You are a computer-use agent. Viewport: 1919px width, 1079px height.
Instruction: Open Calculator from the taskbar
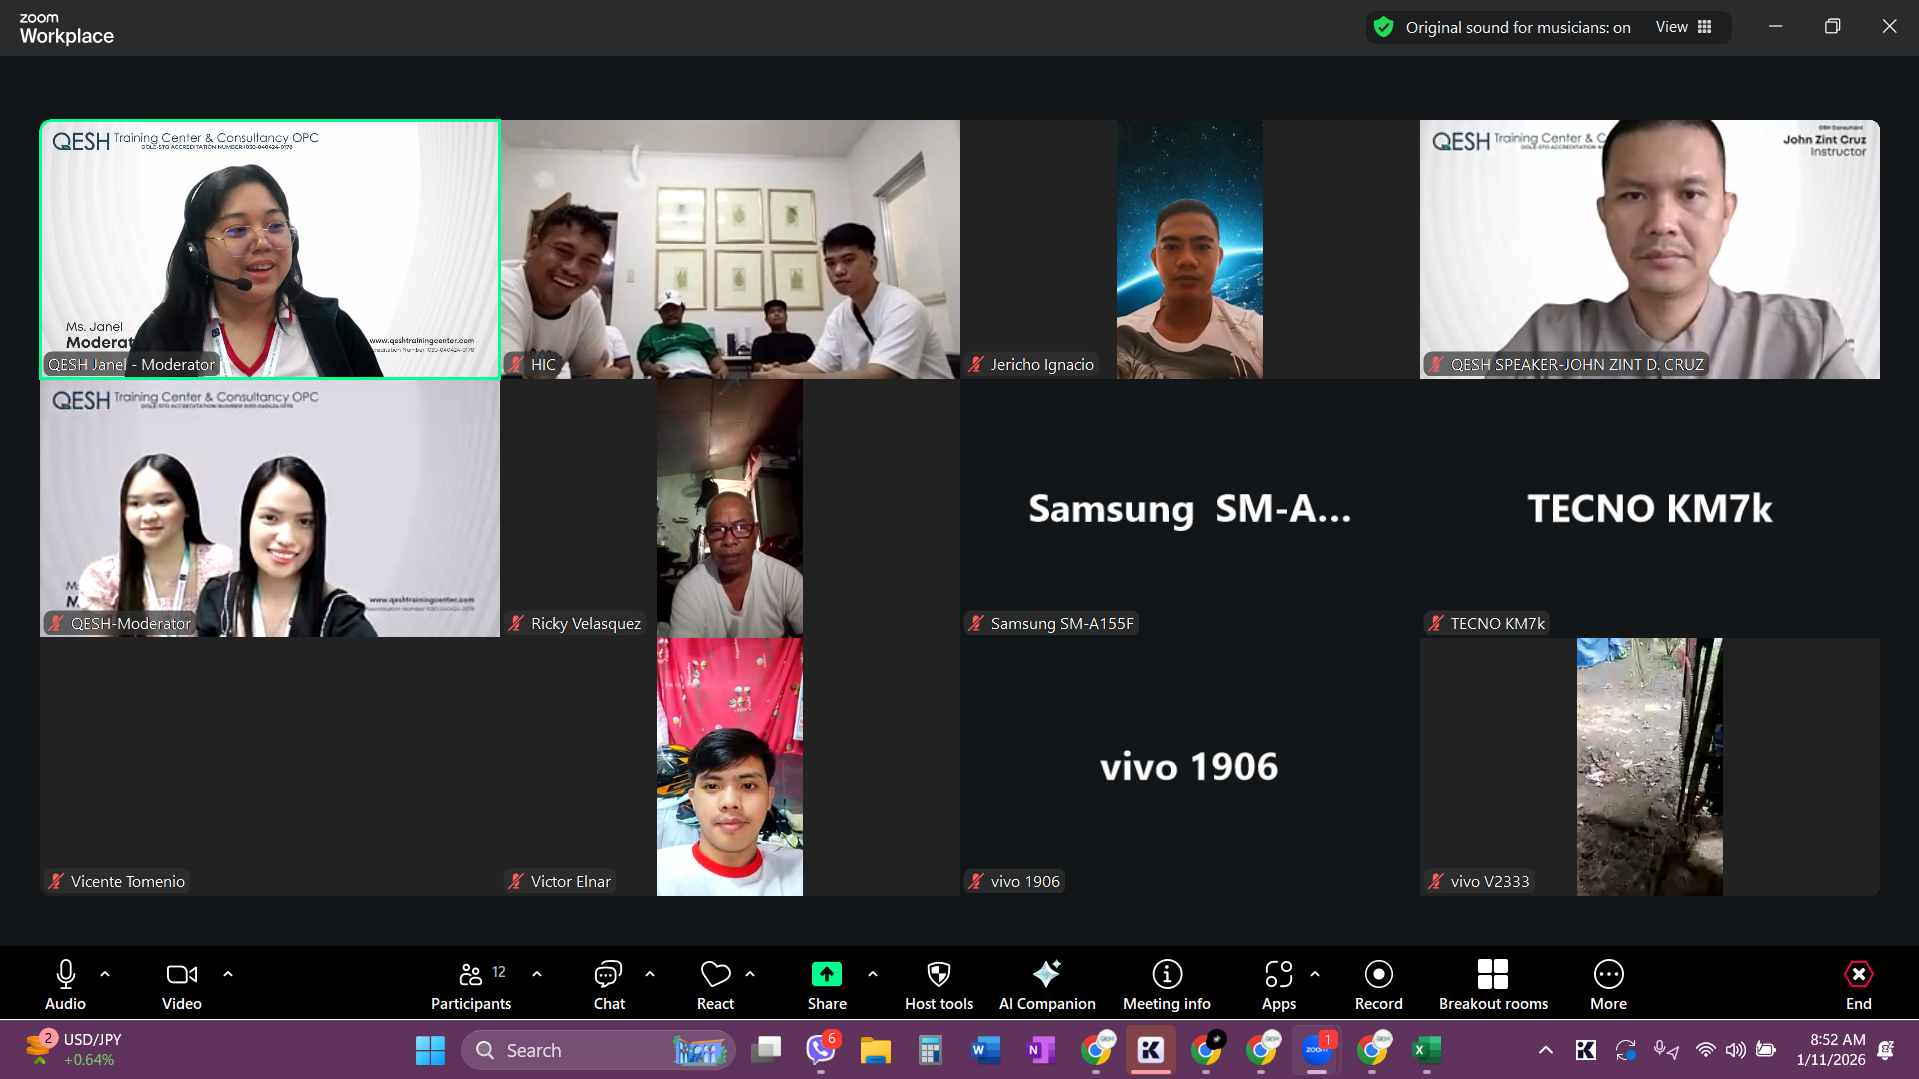pyautogui.click(x=930, y=1050)
